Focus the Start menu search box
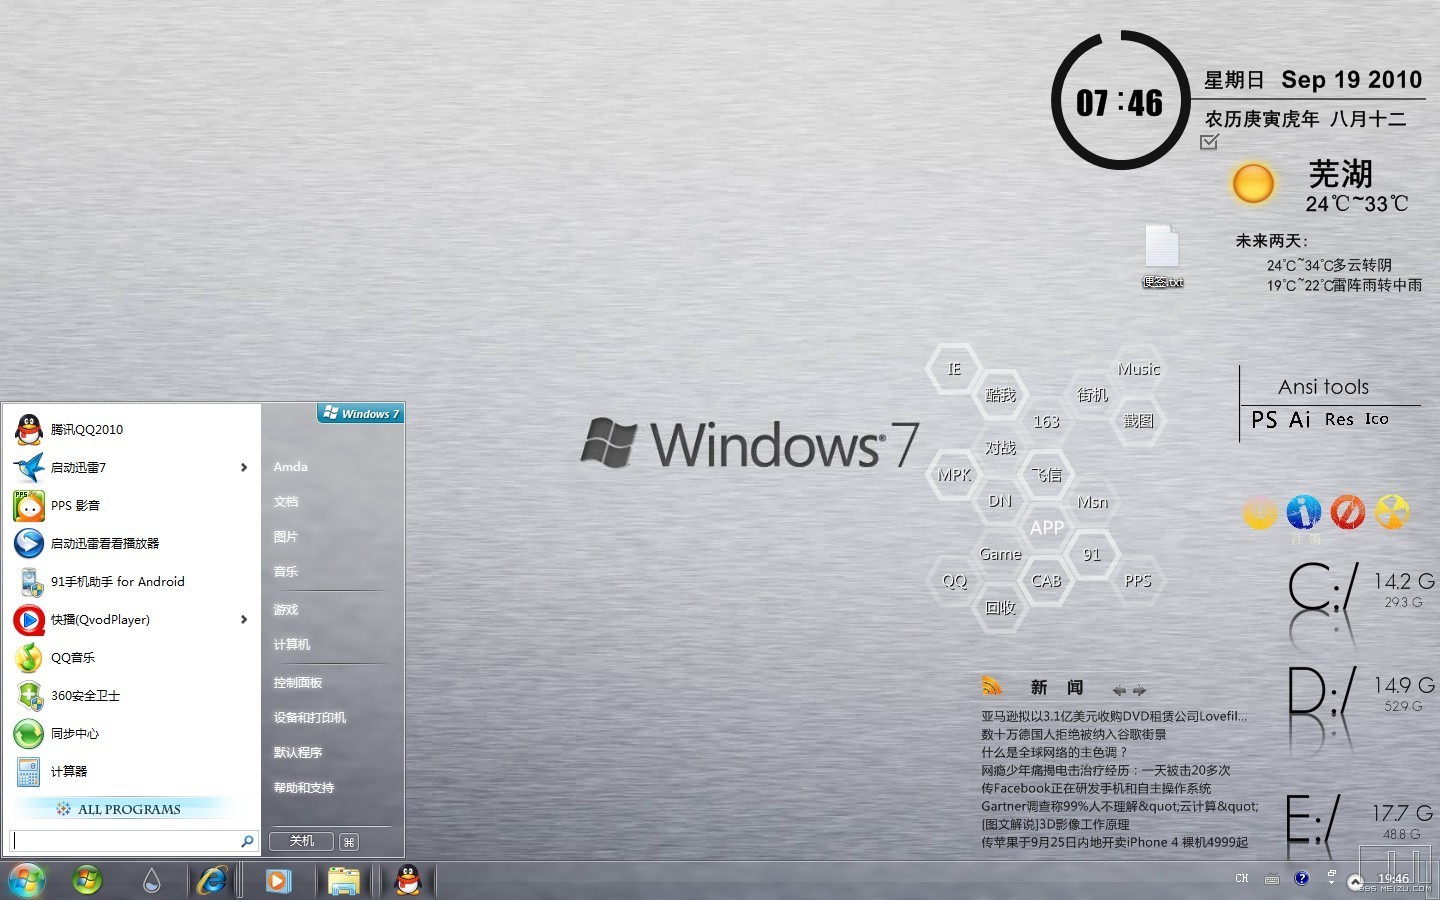This screenshot has height=900, width=1440. [x=133, y=841]
